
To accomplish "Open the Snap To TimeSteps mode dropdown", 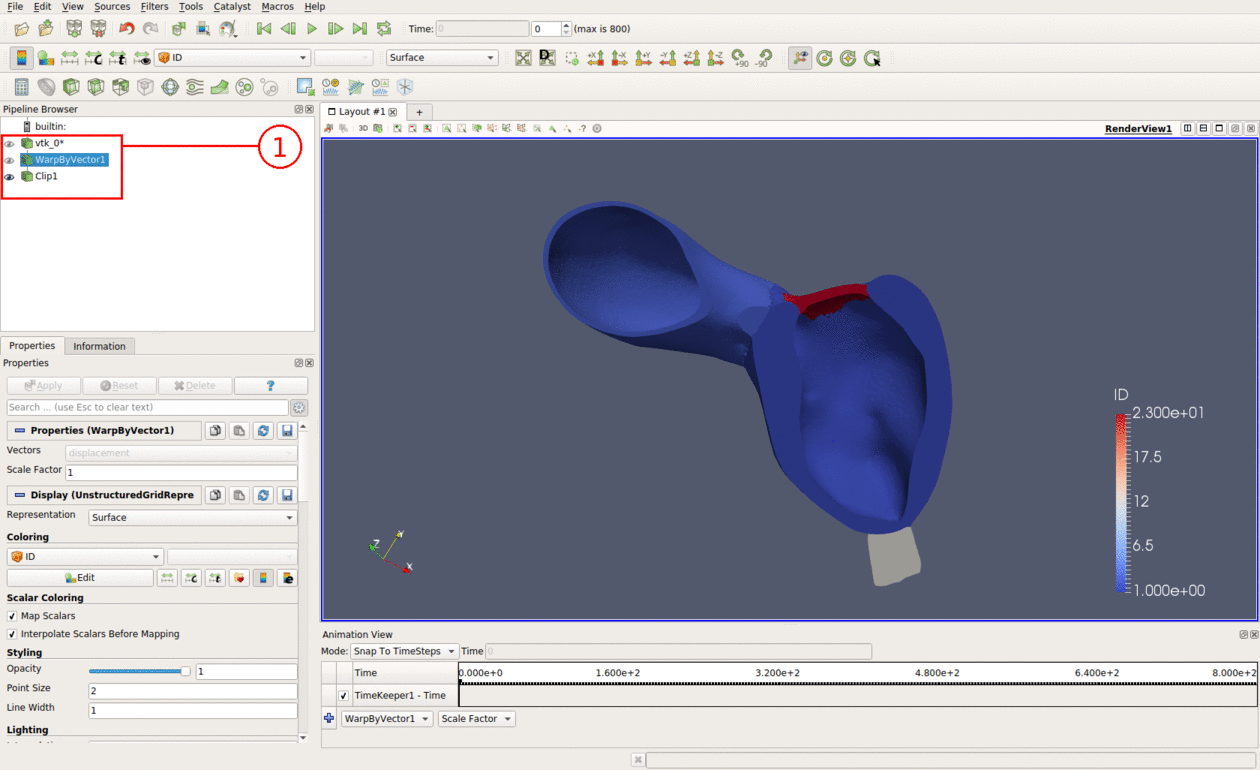I will click(x=404, y=651).
